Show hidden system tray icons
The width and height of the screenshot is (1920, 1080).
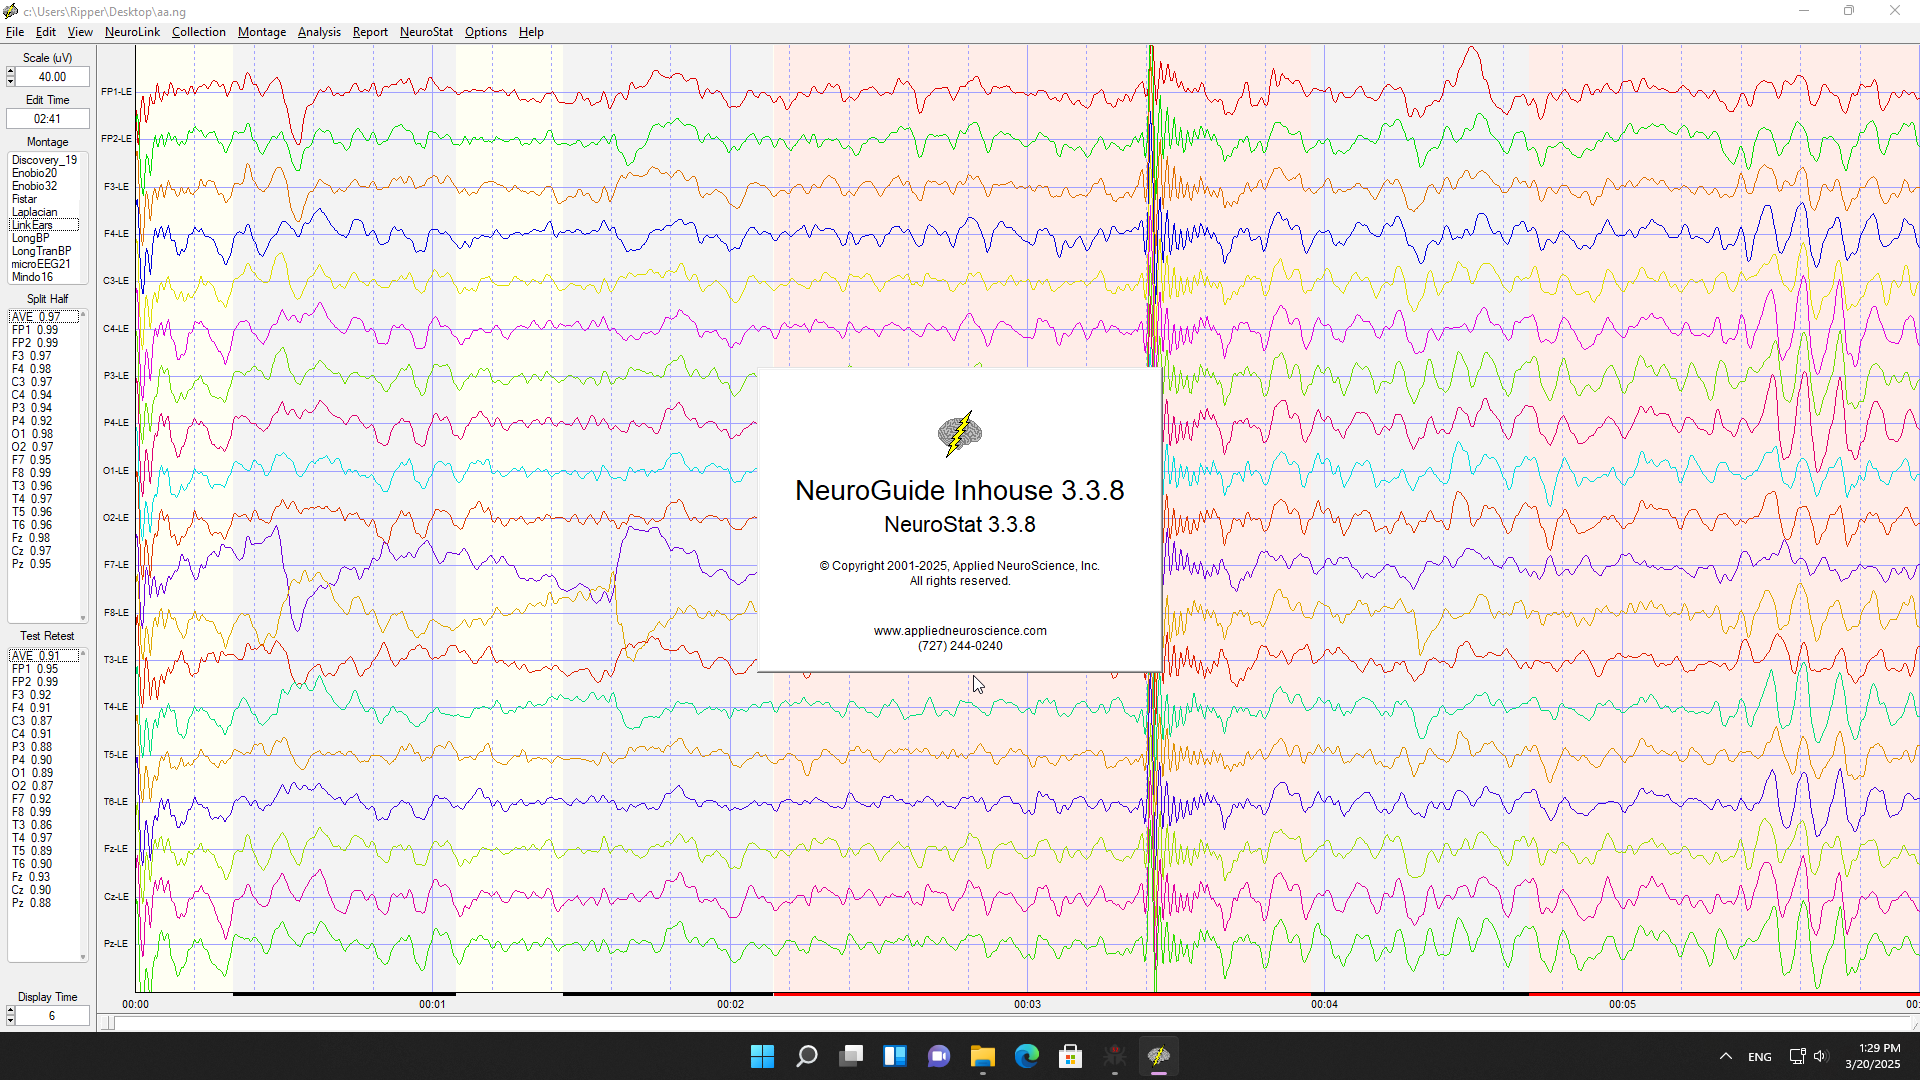click(x=1726, y=1056)
